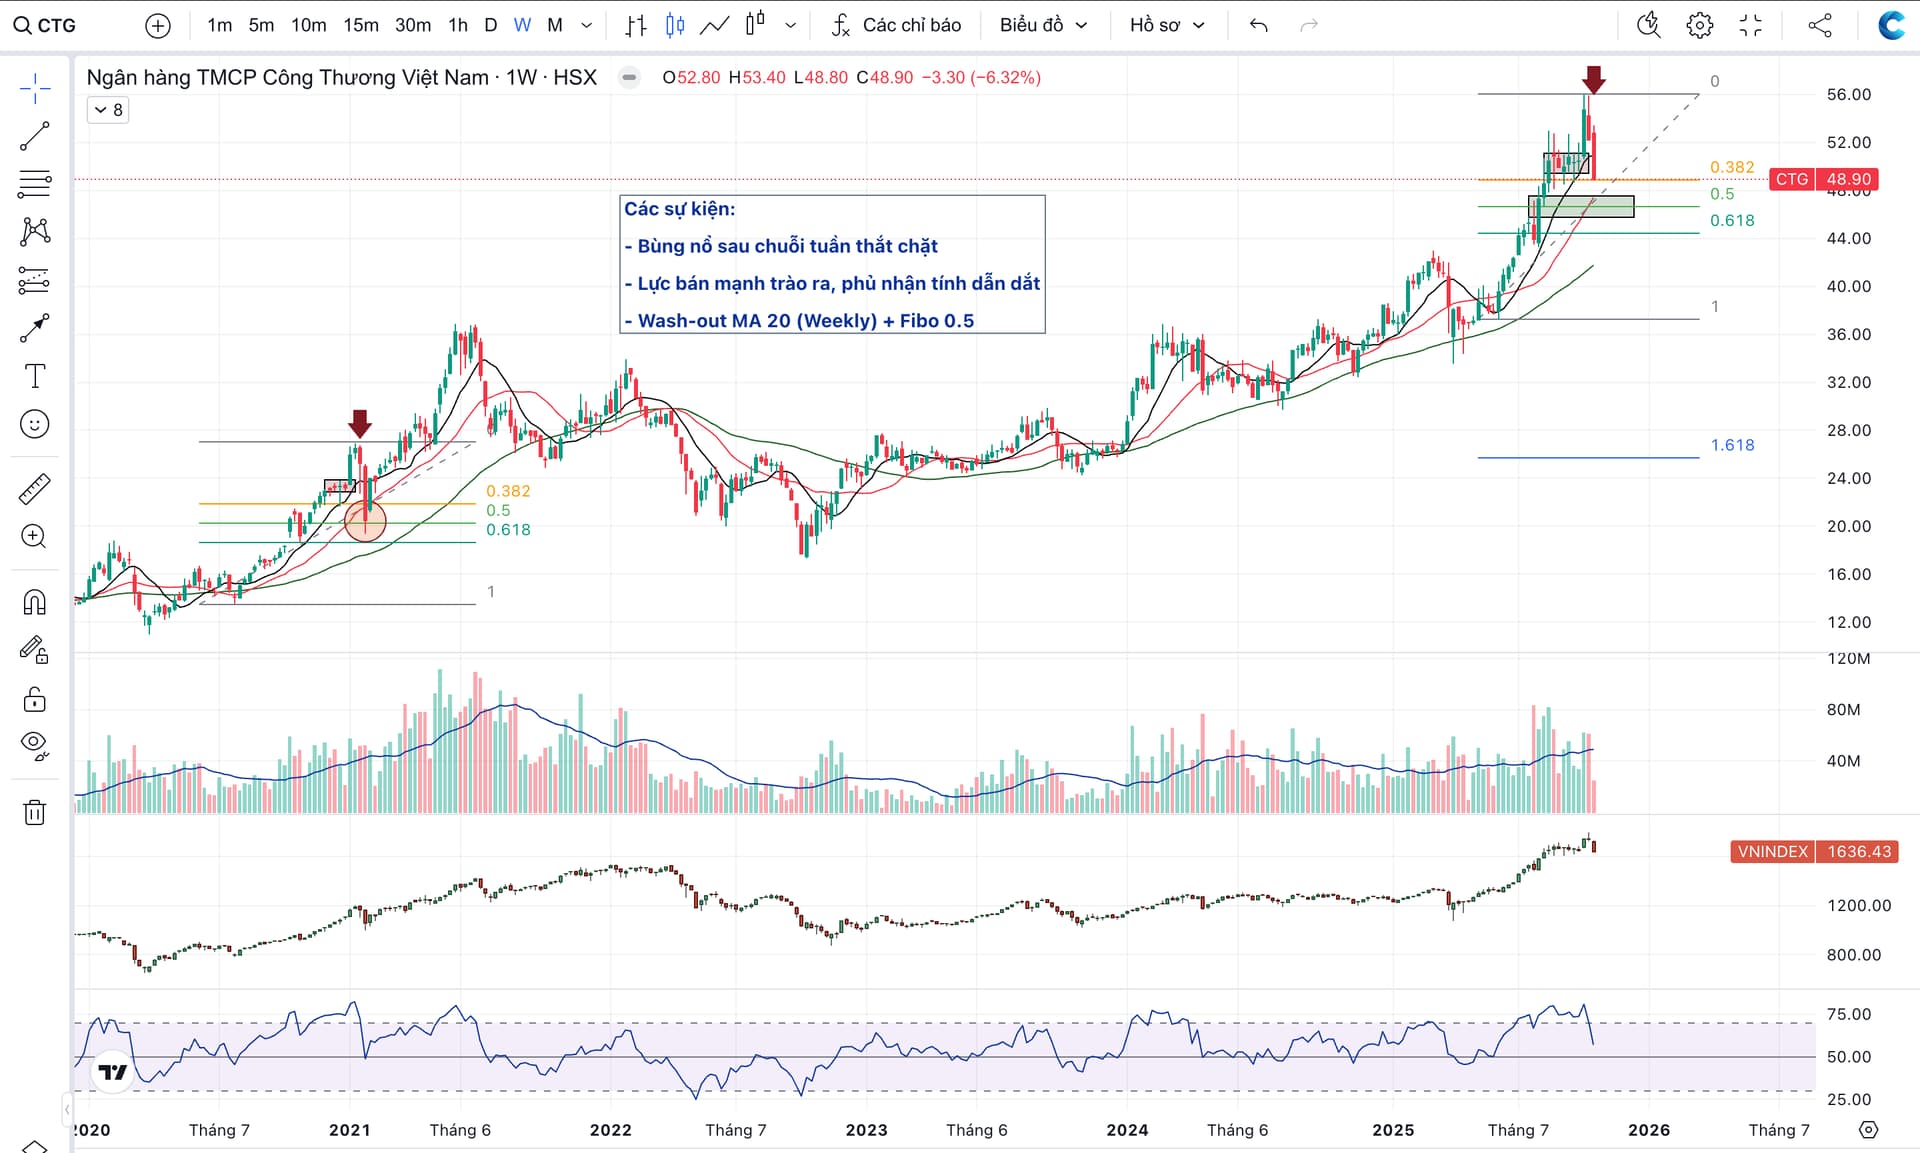The image size is (1920, 1153).
Task: Collapse the indicator legend showing 8
Action: point(108,110)
